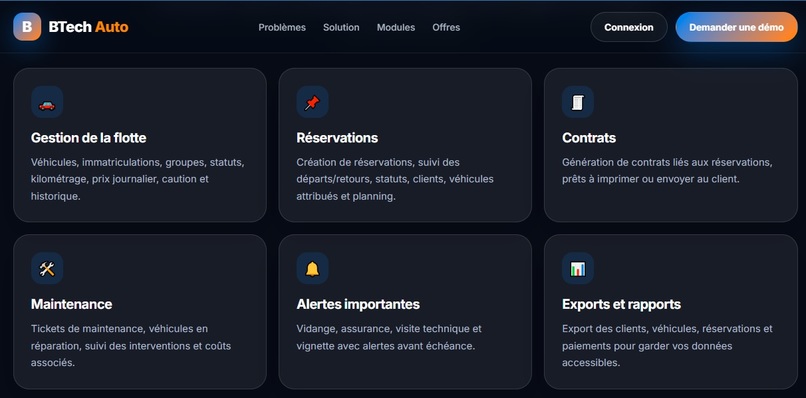Click the Exports et rapports heading

[621, 304]
